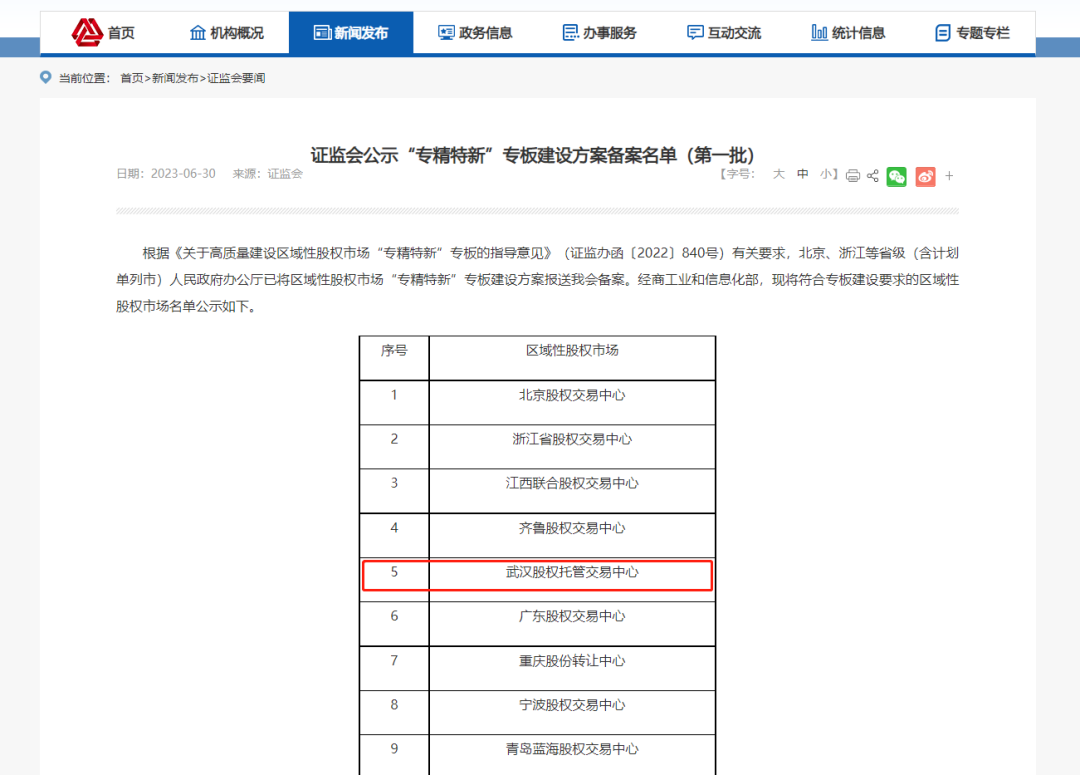This screenshot has height=775, width=1080.
Task: Share via the red Weibo icon
Action: click(925, 176)
